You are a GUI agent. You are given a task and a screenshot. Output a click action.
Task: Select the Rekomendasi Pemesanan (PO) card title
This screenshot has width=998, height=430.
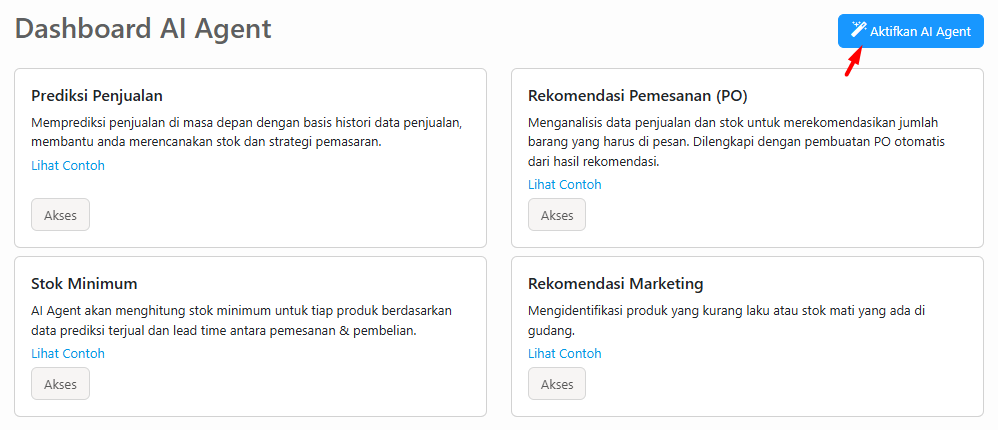[638, 96]
